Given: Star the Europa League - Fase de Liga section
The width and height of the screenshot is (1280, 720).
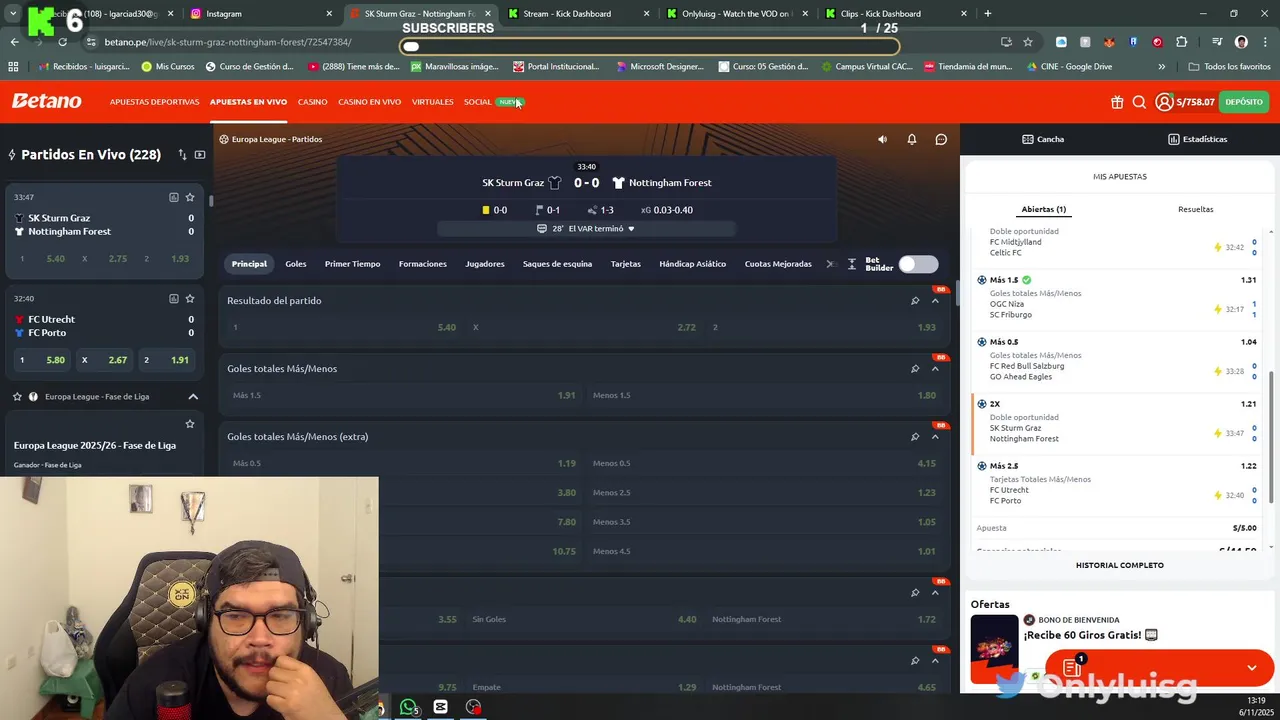Looking at the screenshot, I should pyautogui.click(x=17, y=396).
